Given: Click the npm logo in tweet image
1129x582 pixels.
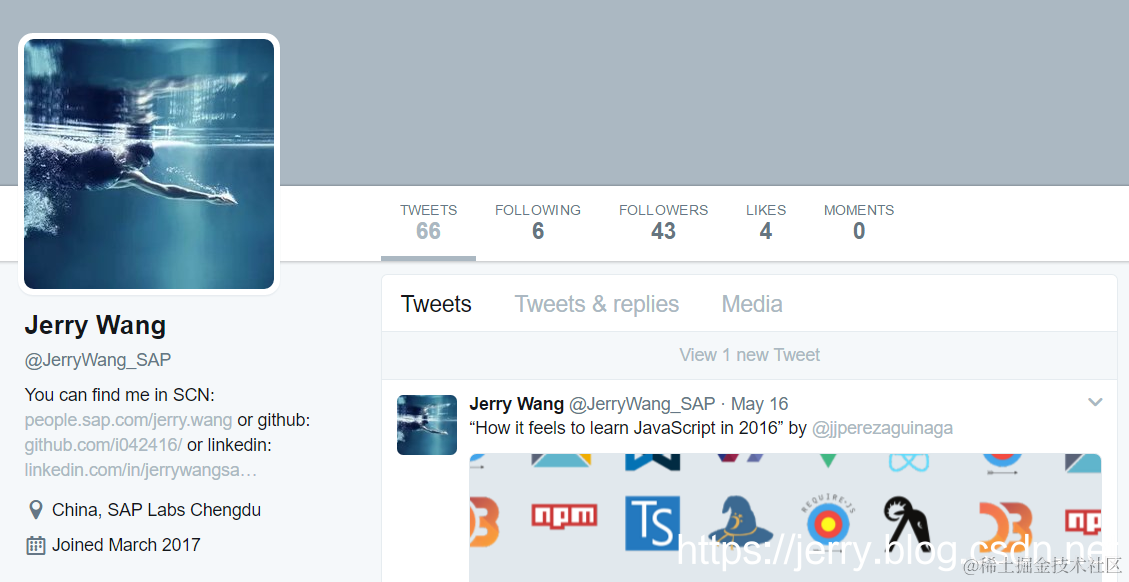Looking at the screenshot, I should [564, 515].
